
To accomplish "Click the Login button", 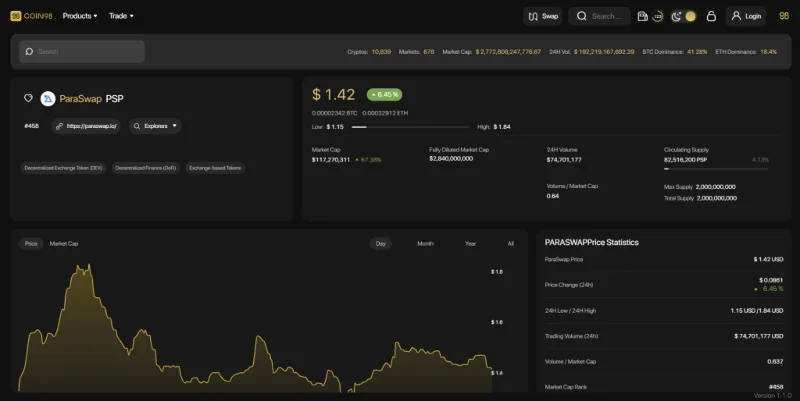I will pyautogui.click(x=746, y=16).
